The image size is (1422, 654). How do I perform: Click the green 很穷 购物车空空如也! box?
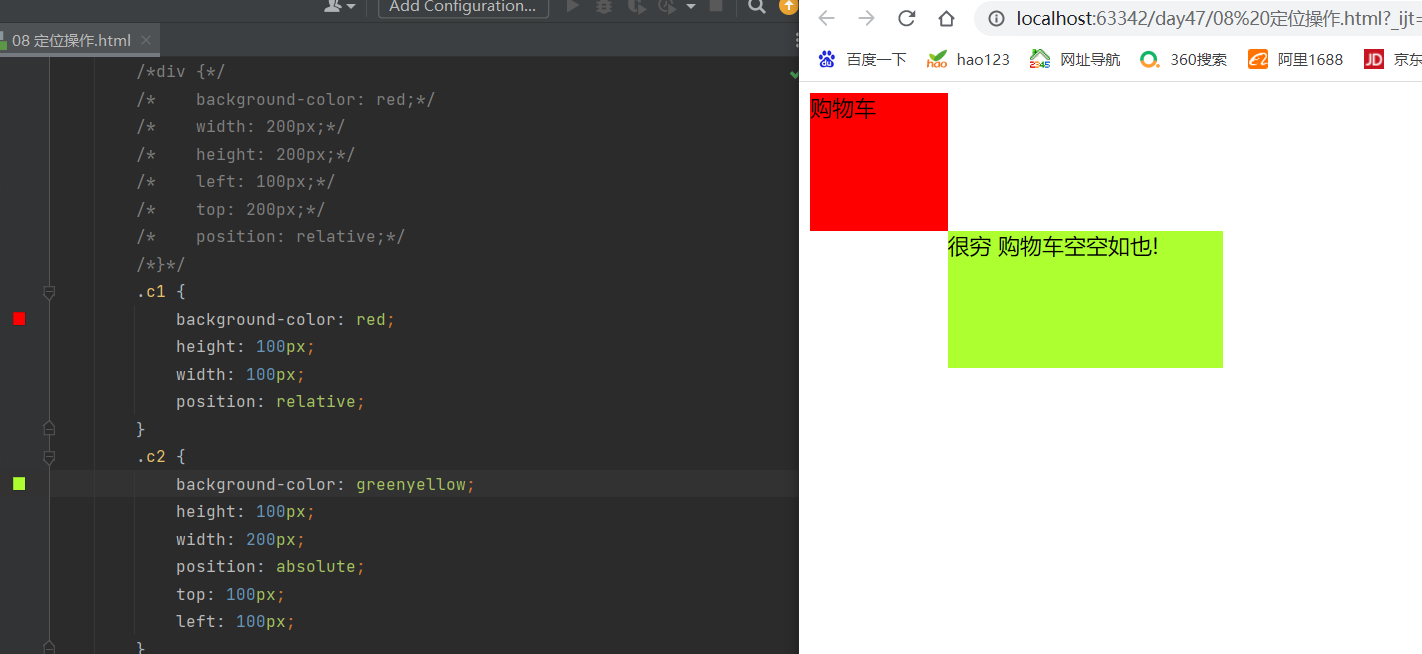1085,299
